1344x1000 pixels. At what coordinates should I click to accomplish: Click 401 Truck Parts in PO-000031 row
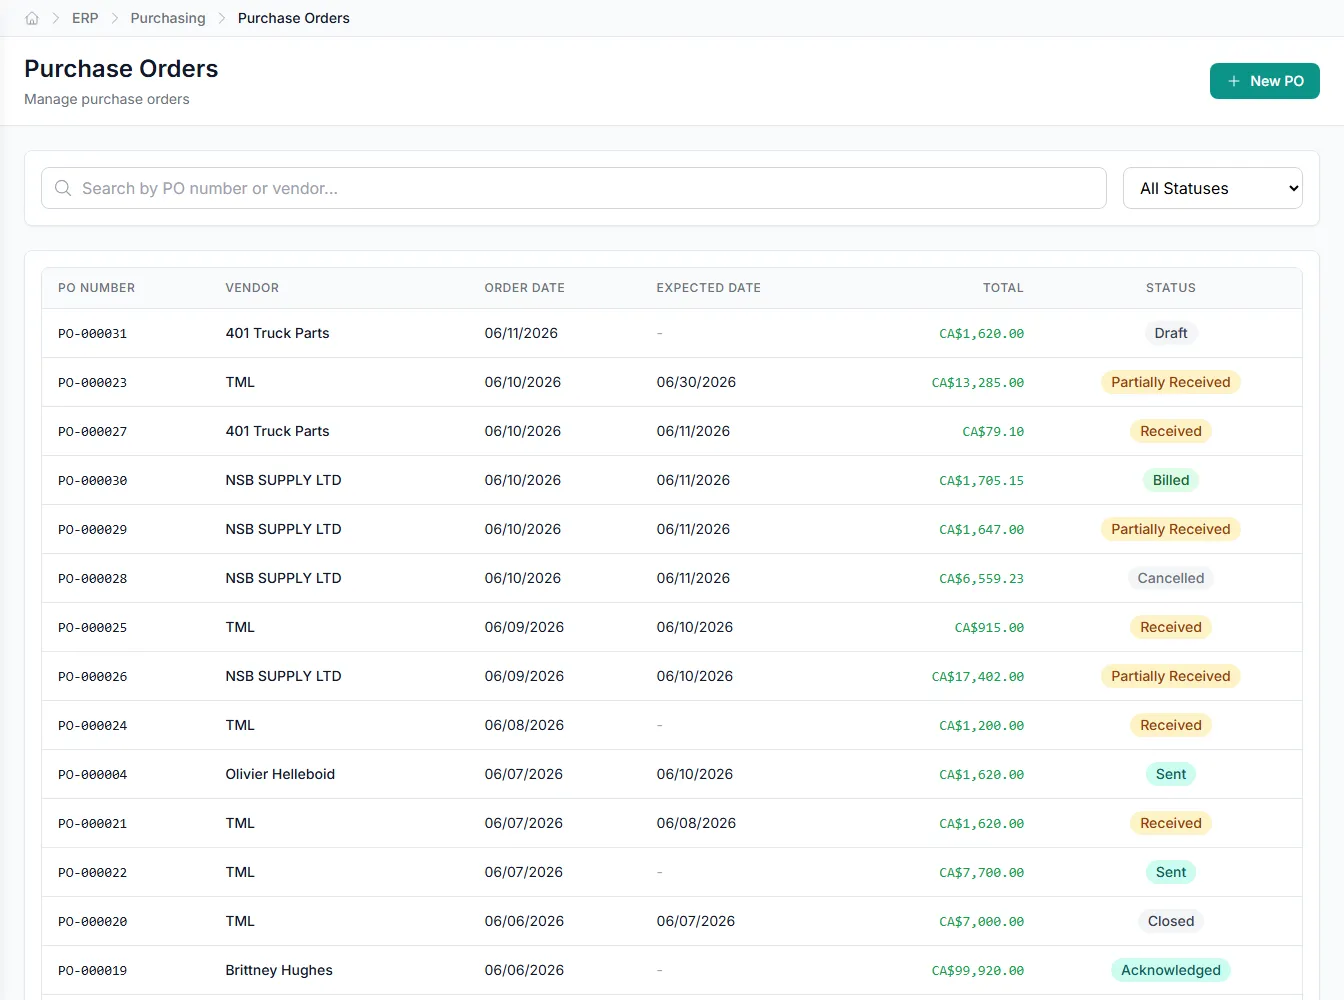point(277,333)
